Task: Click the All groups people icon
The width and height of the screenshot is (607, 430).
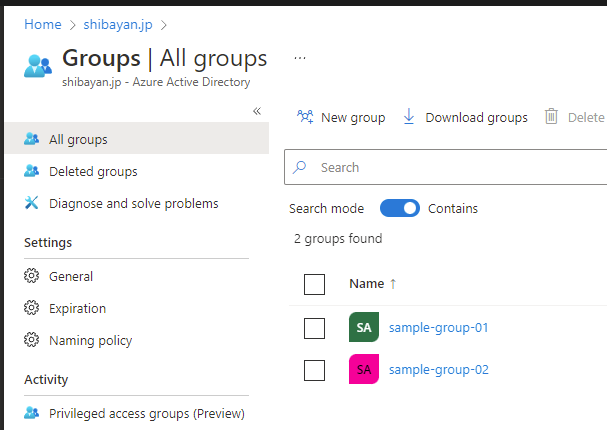Action: (31, 139)
